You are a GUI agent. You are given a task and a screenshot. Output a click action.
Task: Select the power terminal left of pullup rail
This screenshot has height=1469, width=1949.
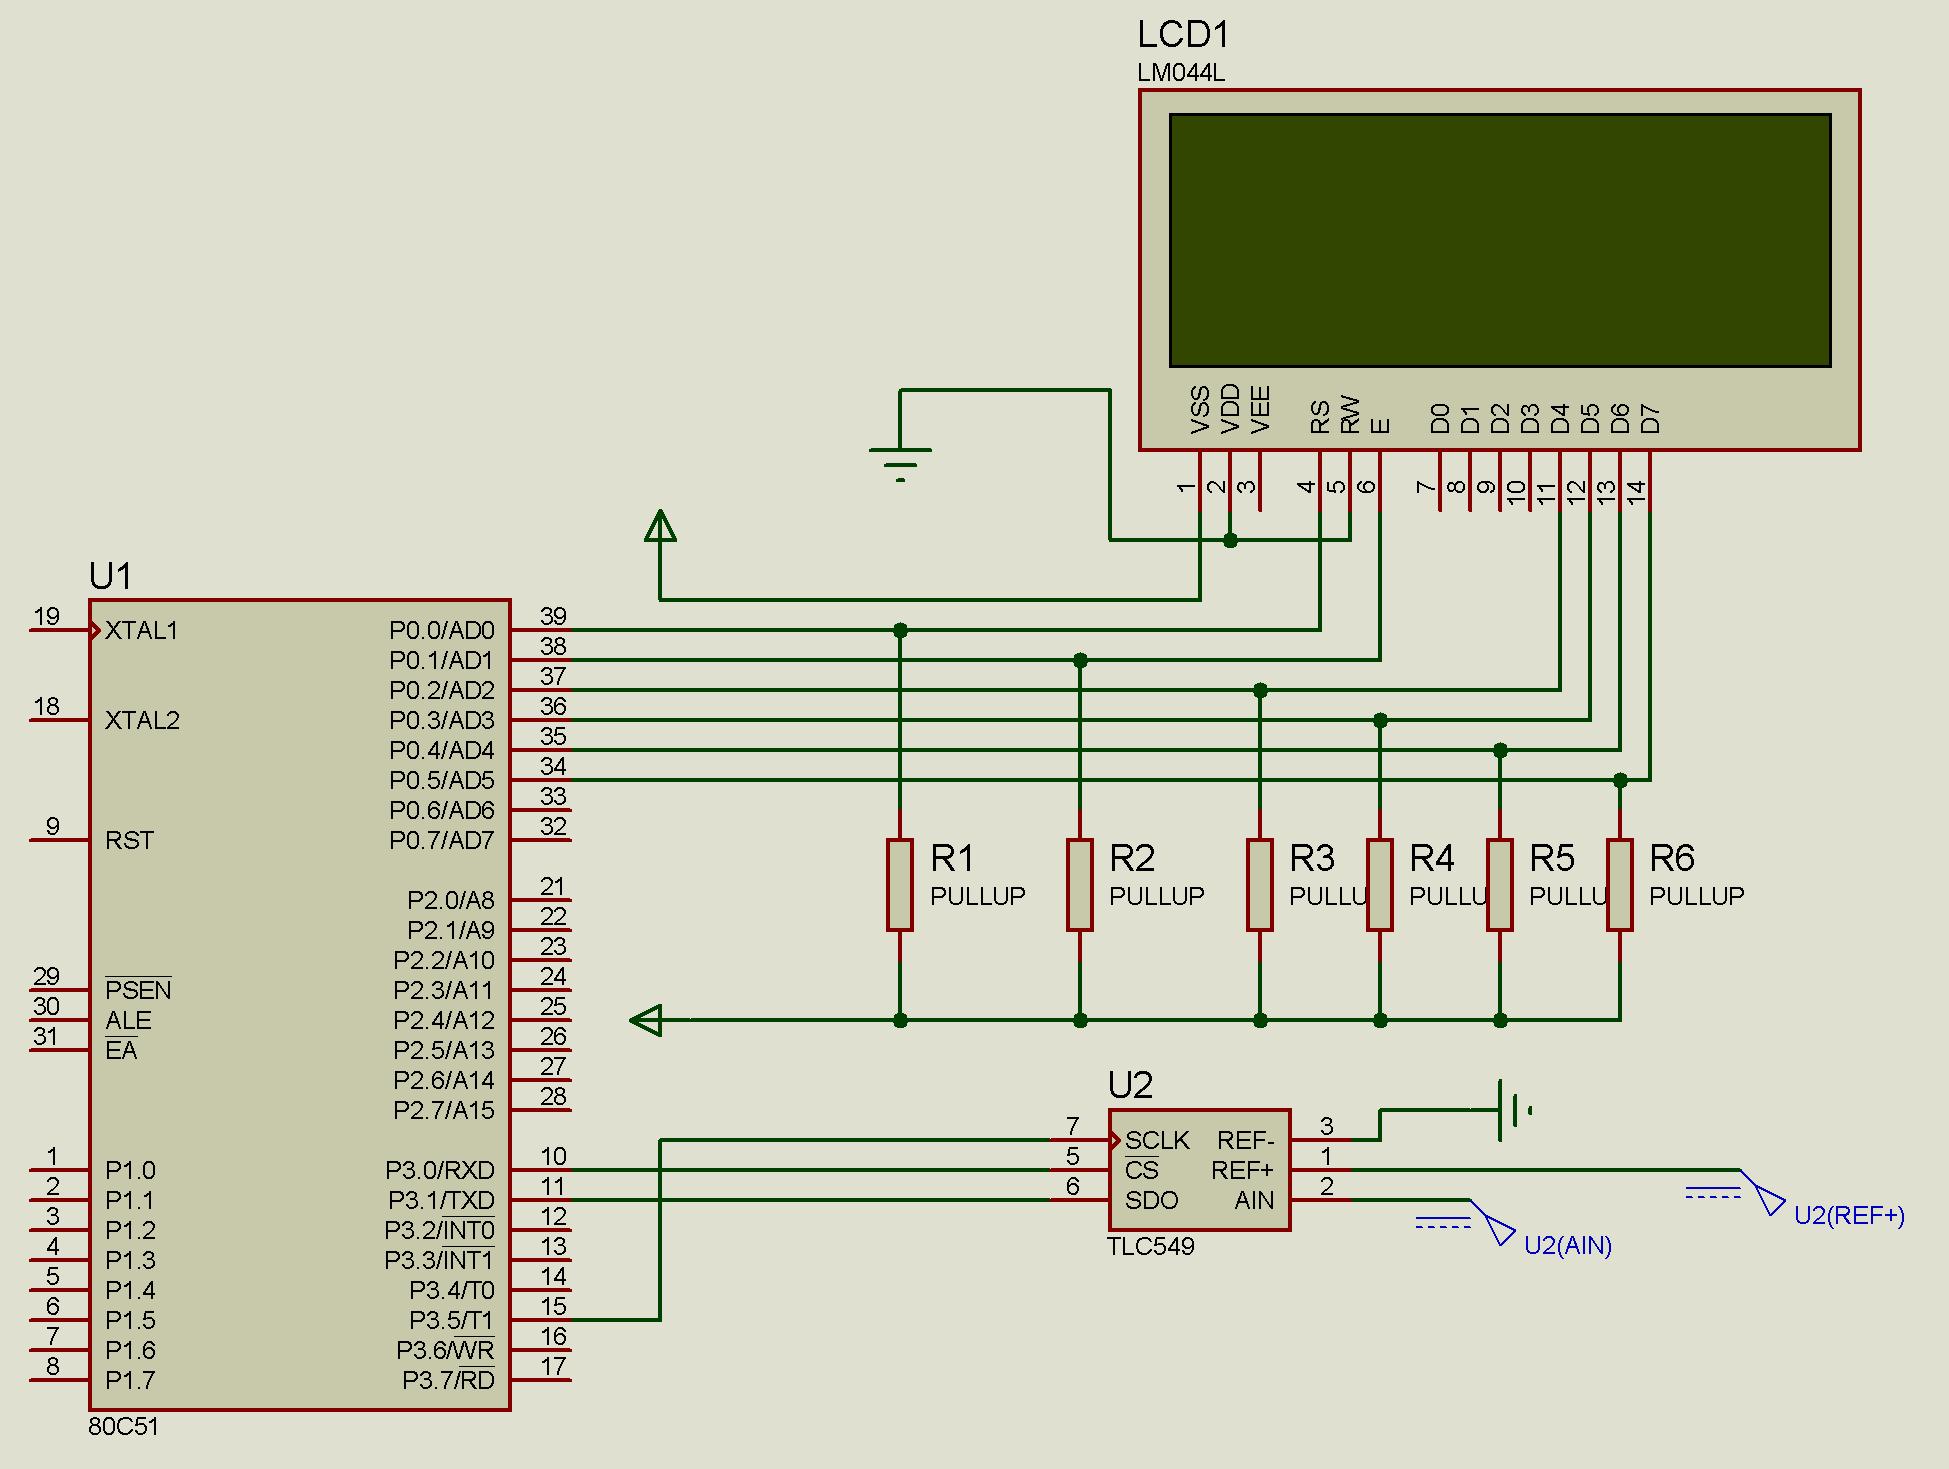click(x=646, y=1020)
